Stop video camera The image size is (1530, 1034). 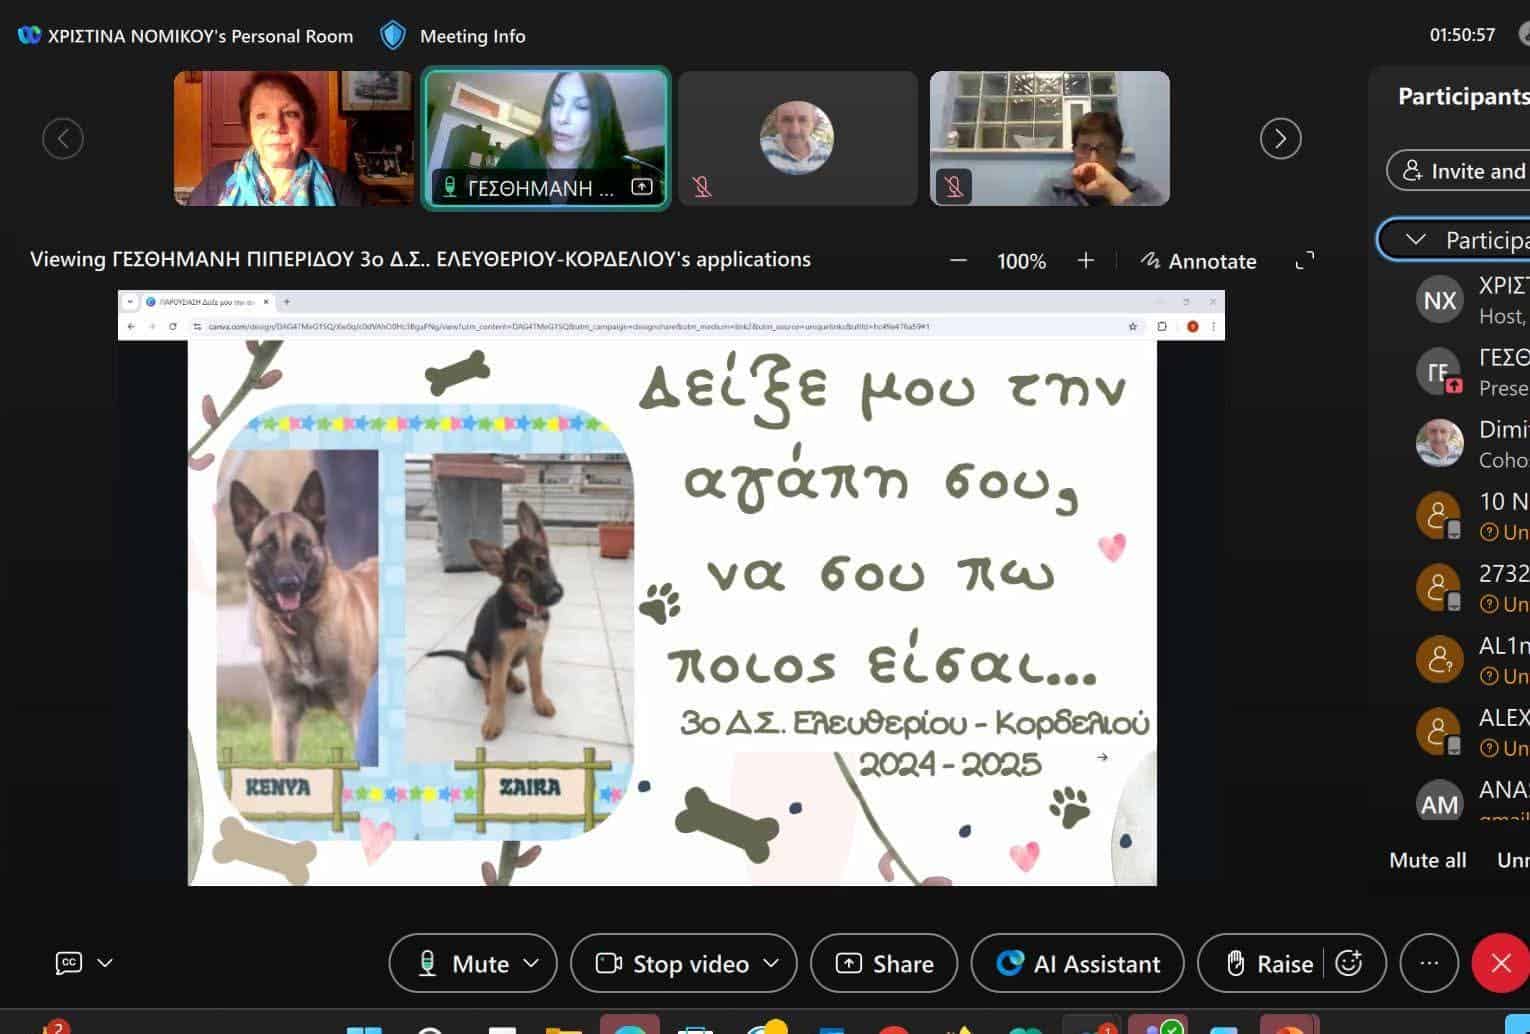(672, 963)
